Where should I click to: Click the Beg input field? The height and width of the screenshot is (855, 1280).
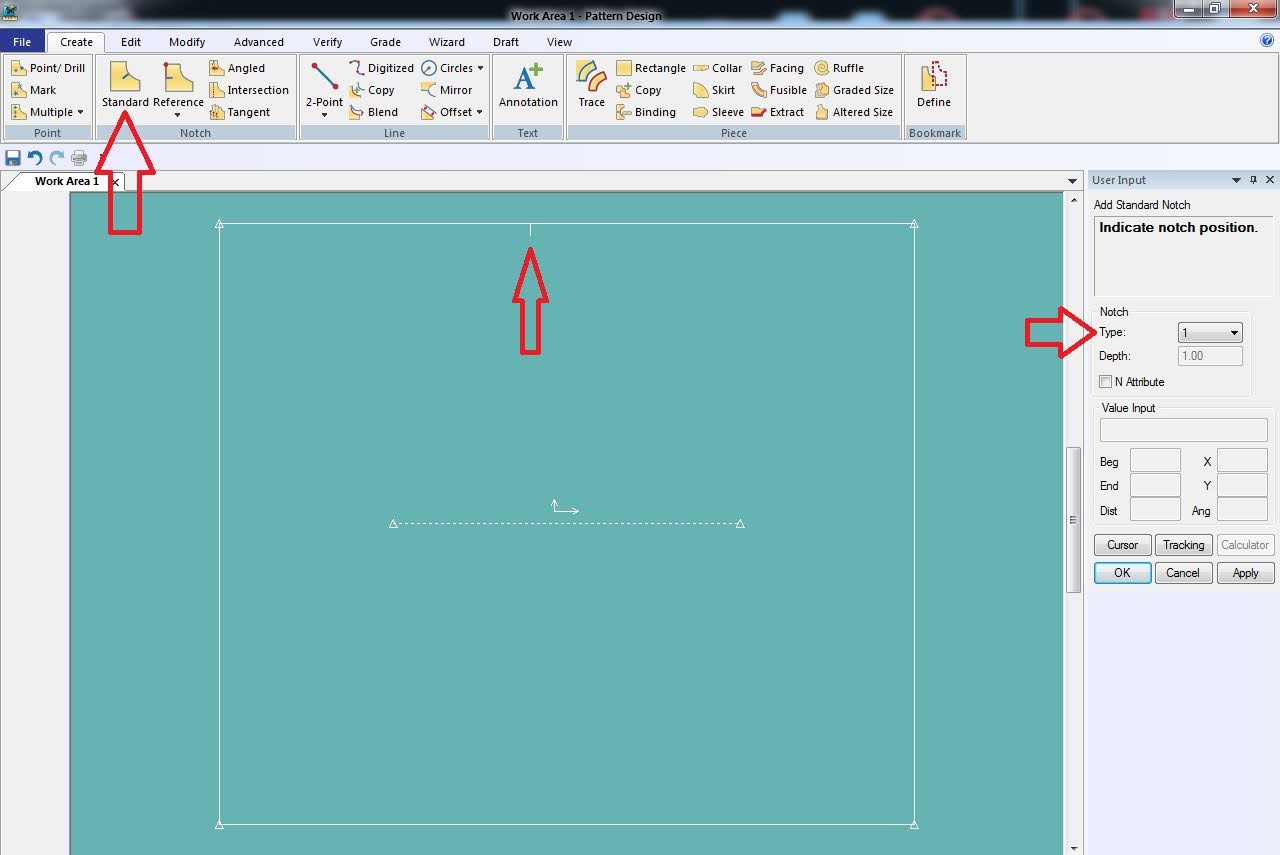[1155, 461]
